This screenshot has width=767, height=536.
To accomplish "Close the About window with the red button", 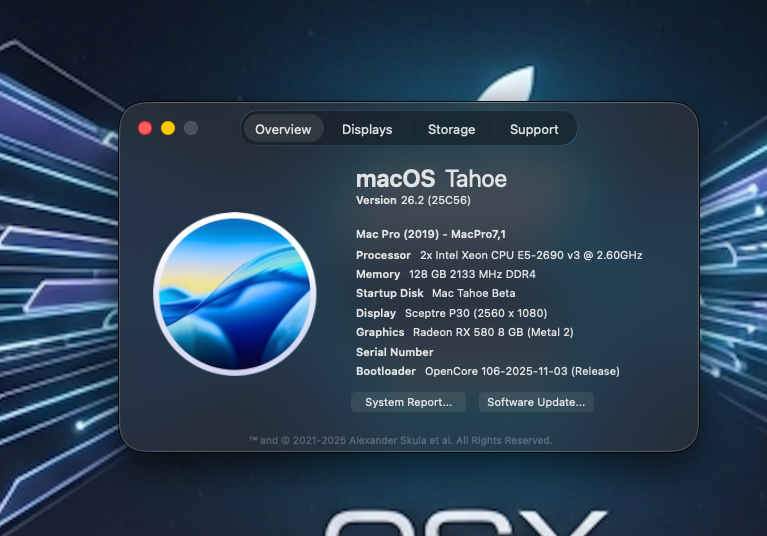I will click(145, 128).
